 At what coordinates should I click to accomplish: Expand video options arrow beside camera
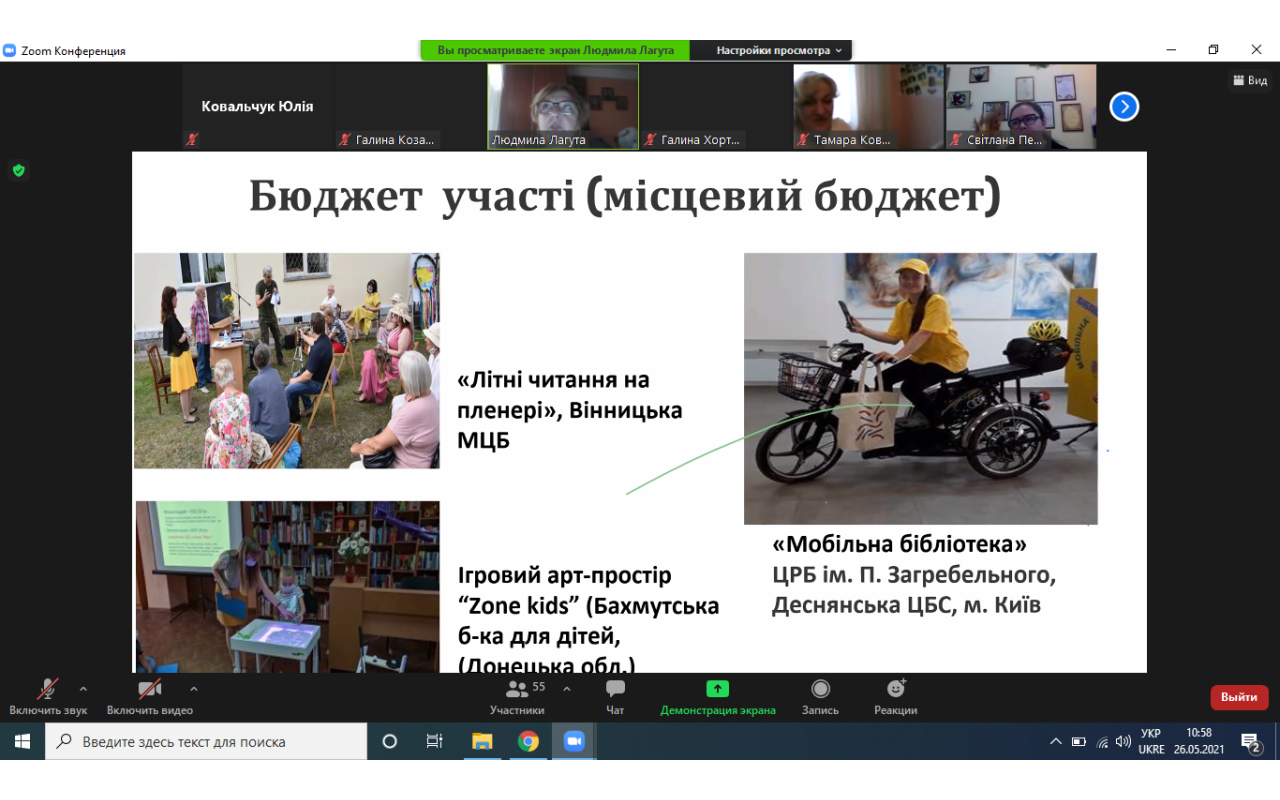point(193,689)
